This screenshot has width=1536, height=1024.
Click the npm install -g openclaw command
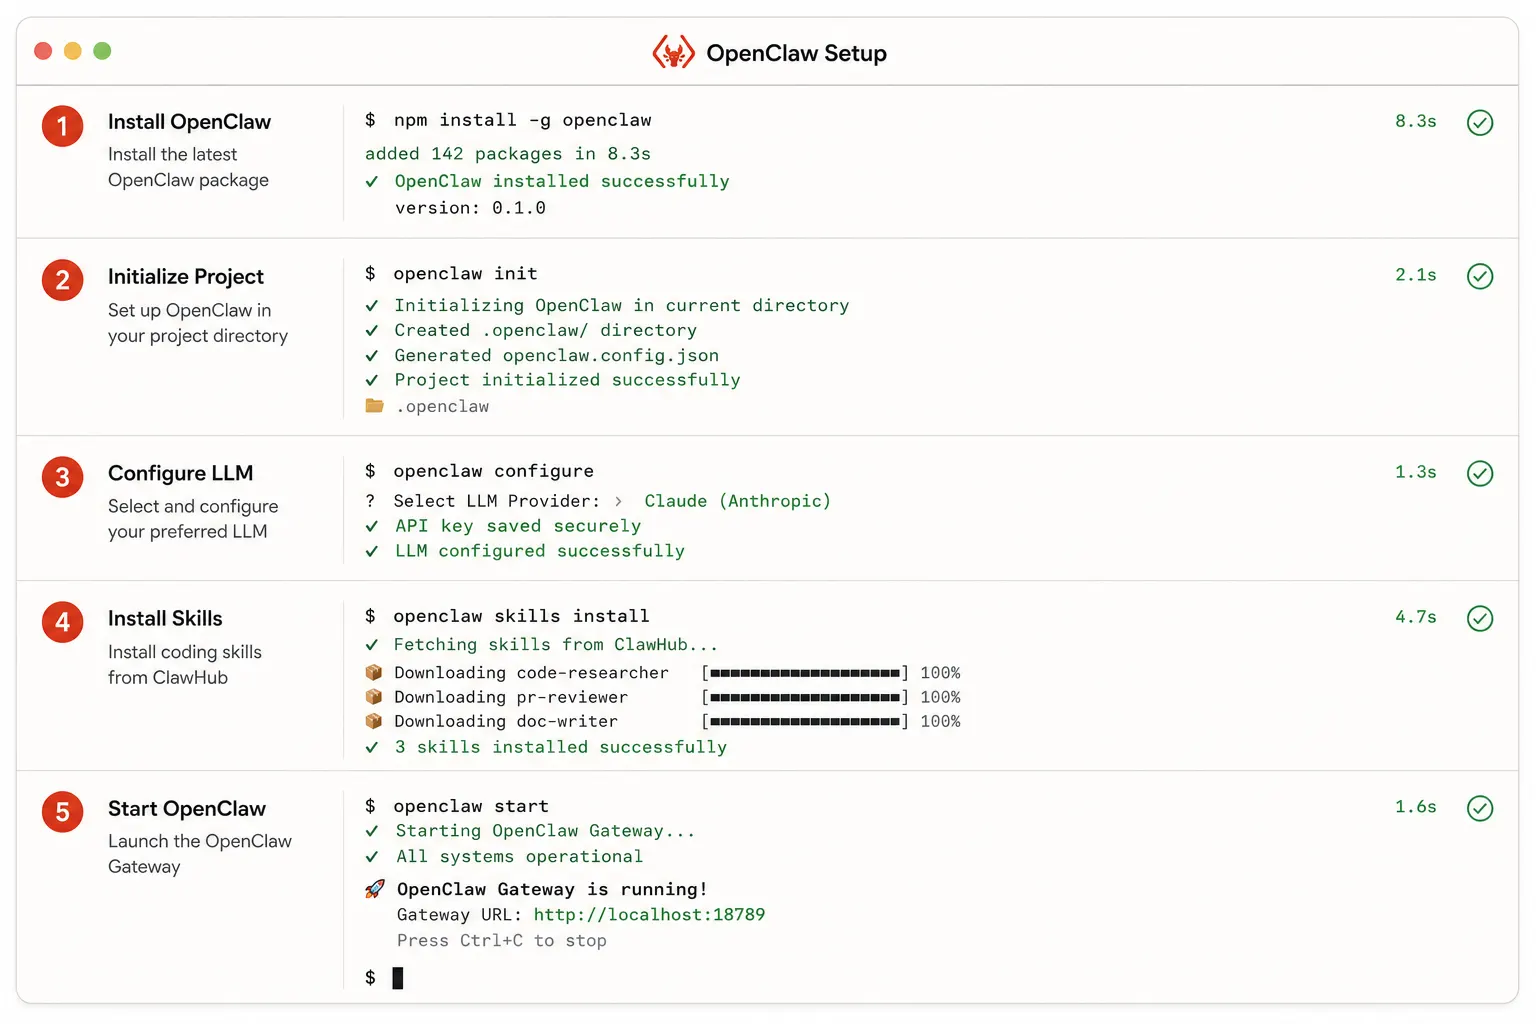(522, 120)
